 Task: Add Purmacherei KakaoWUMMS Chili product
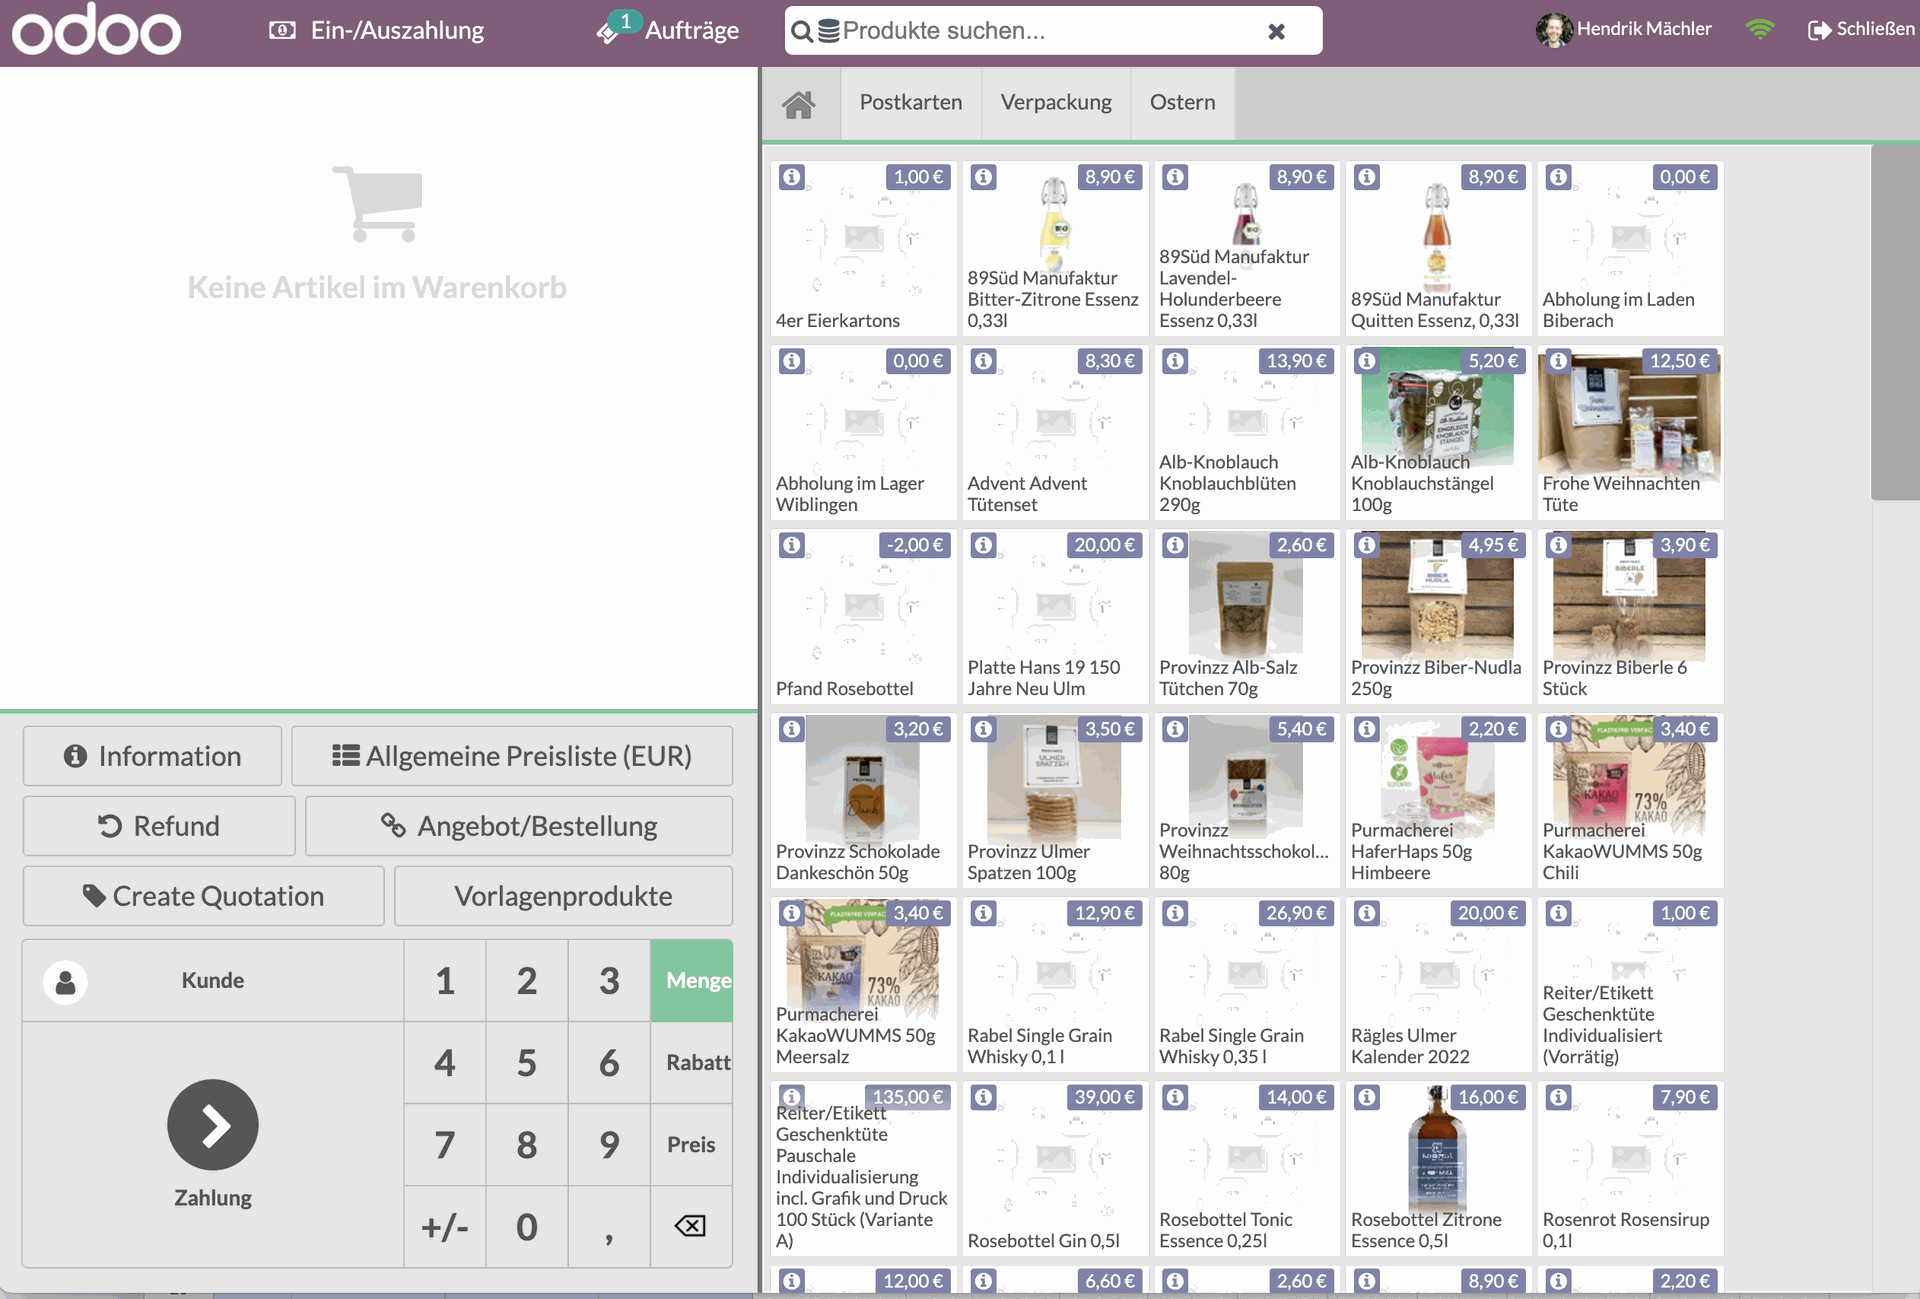(x=1630, y=801)
